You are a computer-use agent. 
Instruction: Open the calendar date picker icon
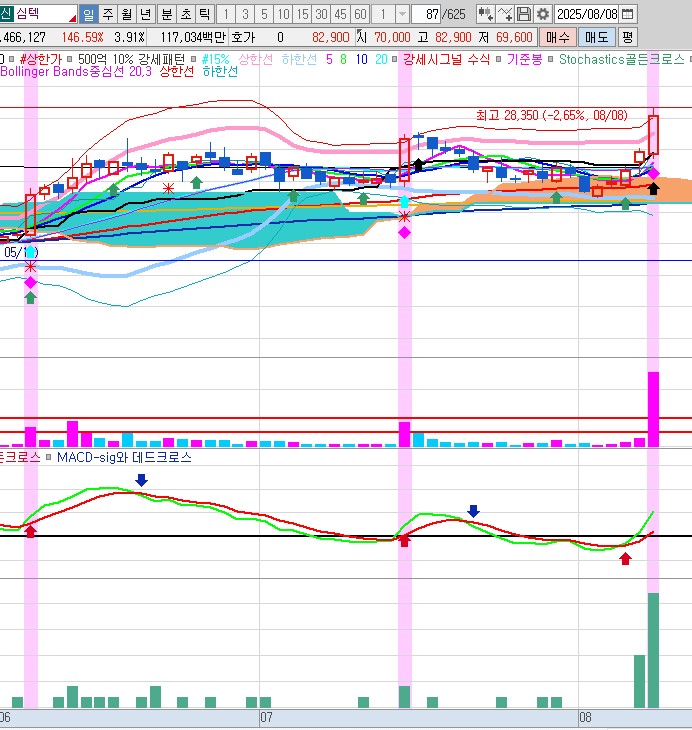click(x=628, y=14)
